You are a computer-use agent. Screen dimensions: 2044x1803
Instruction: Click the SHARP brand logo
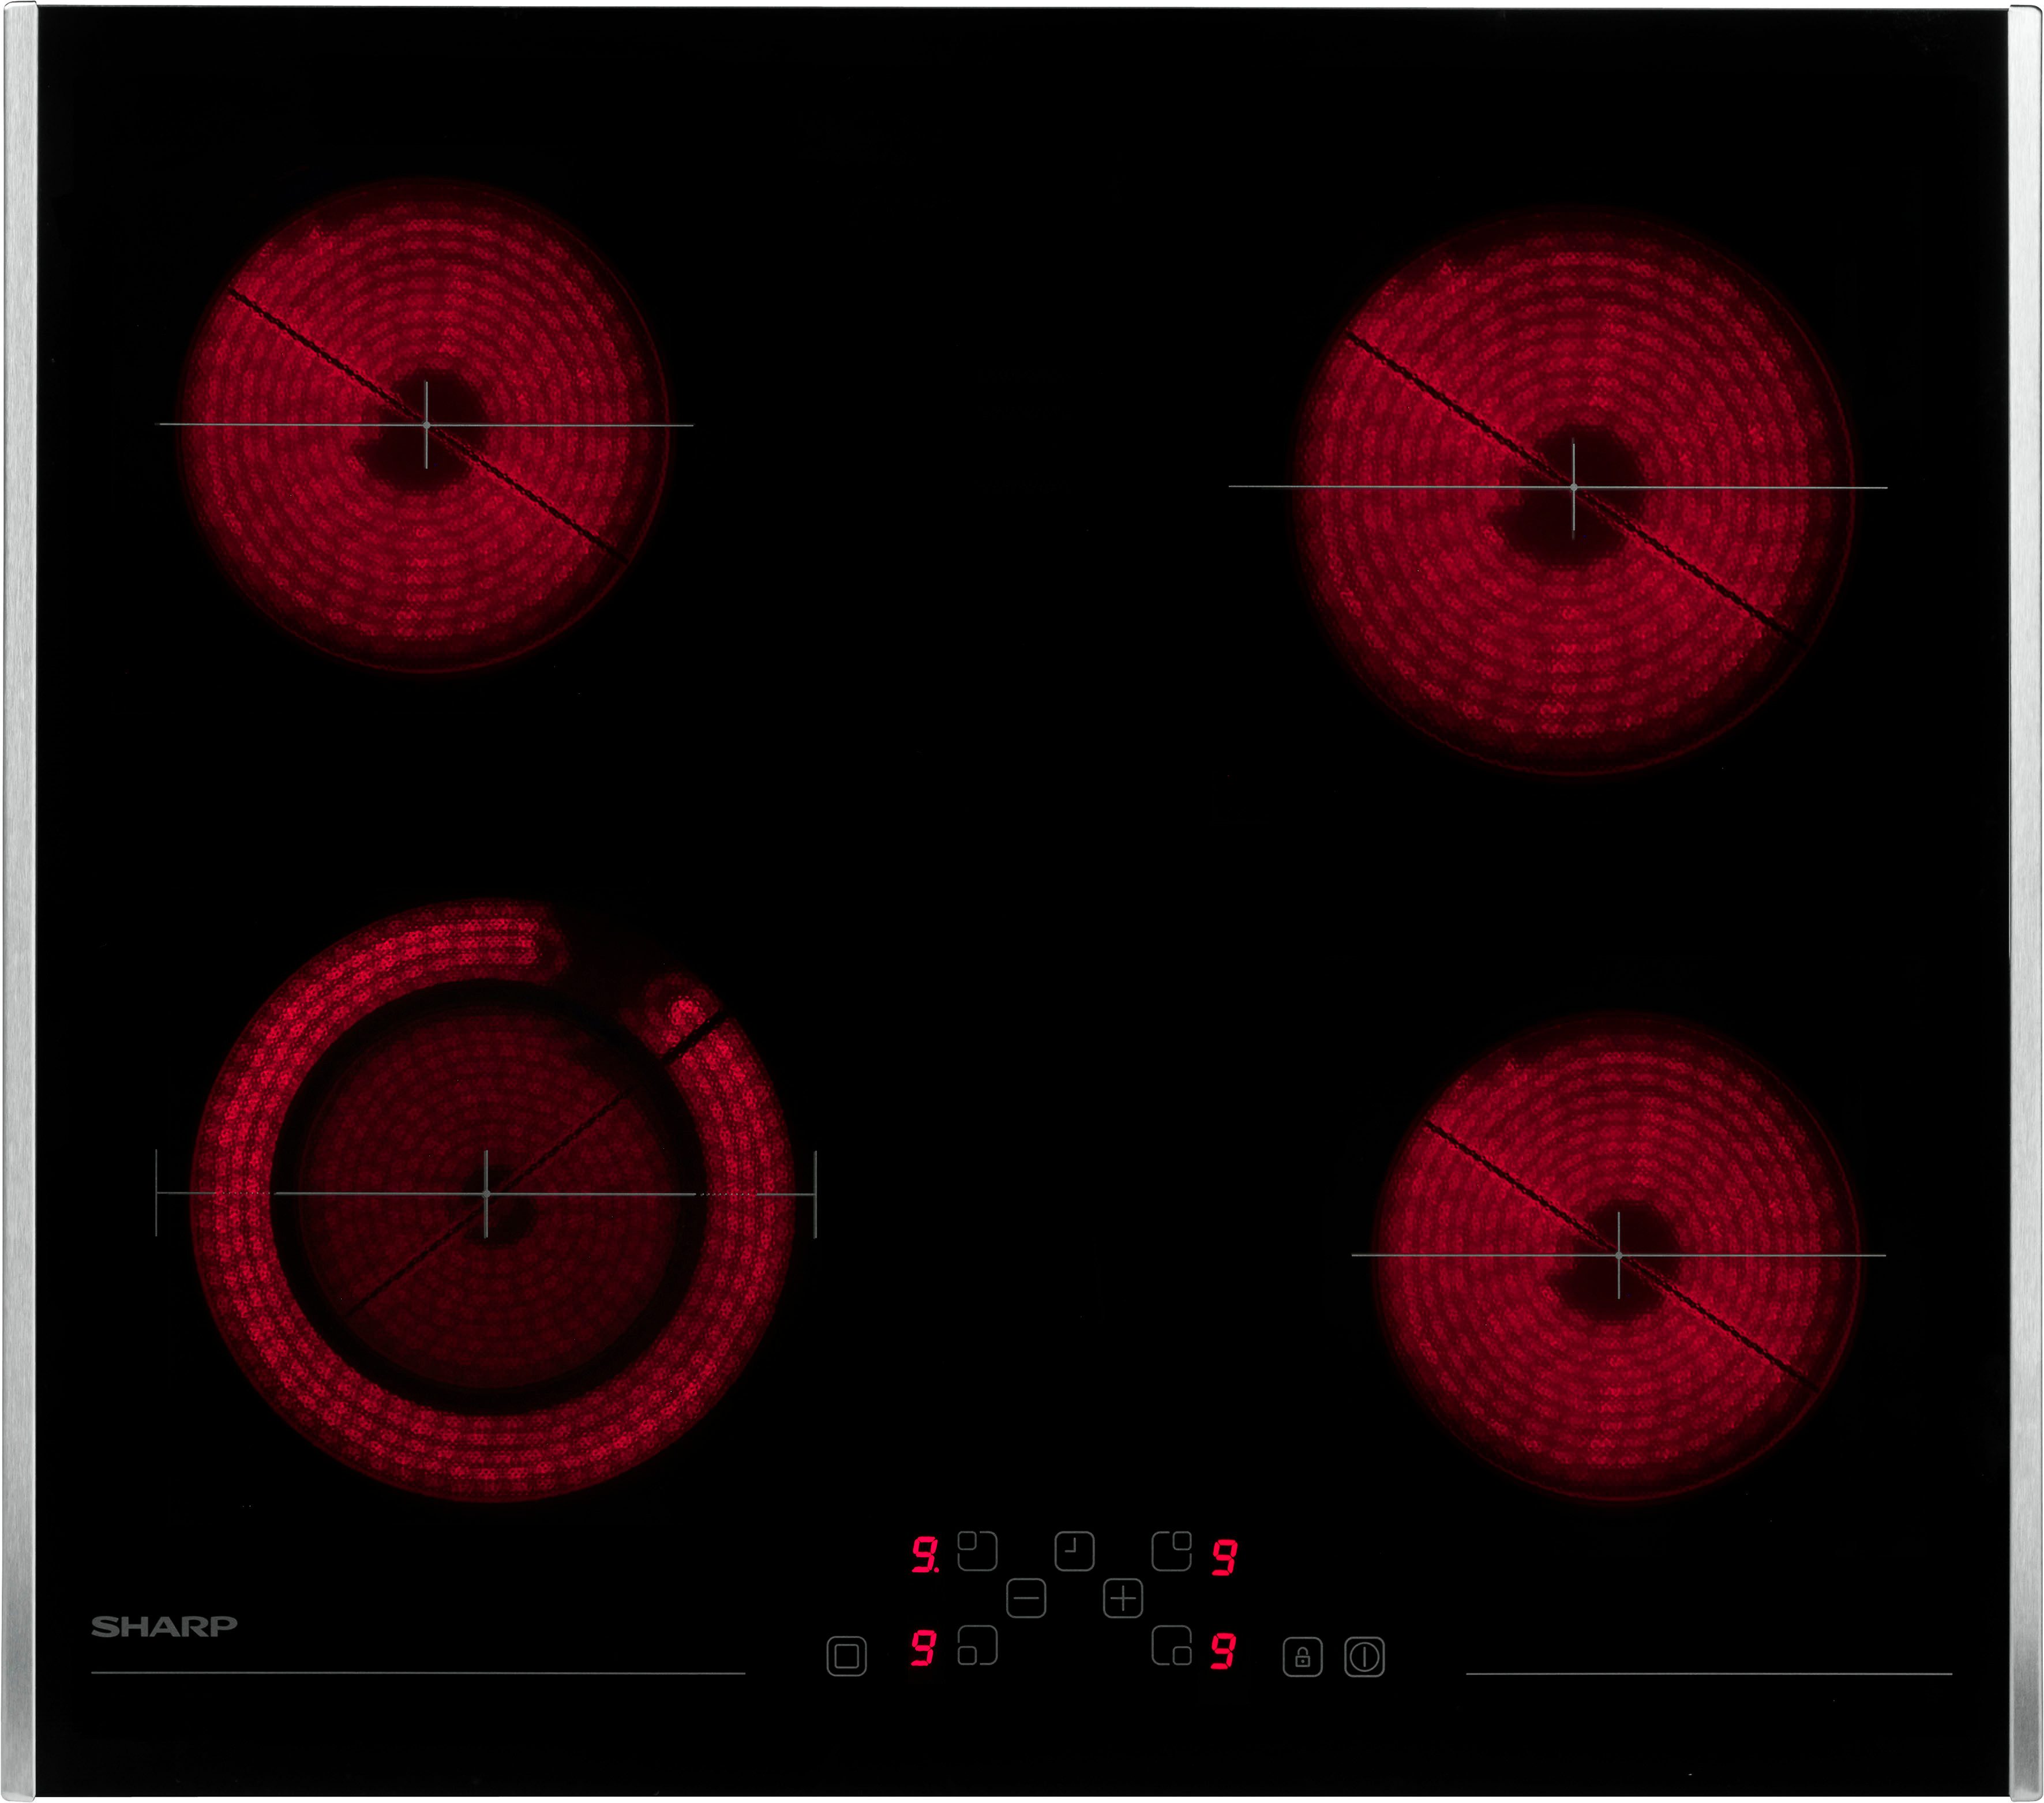point(164,1627)
